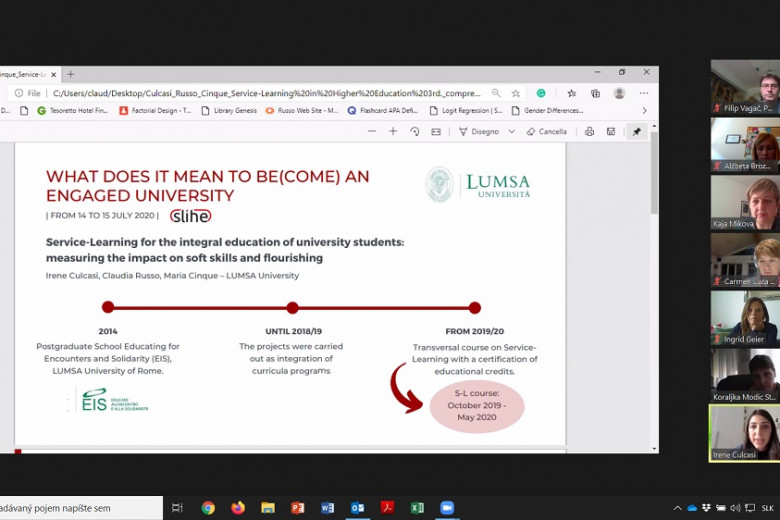Open Firefox from the taskbar
This screenshot has height=520, width=780.
point(238,508)
